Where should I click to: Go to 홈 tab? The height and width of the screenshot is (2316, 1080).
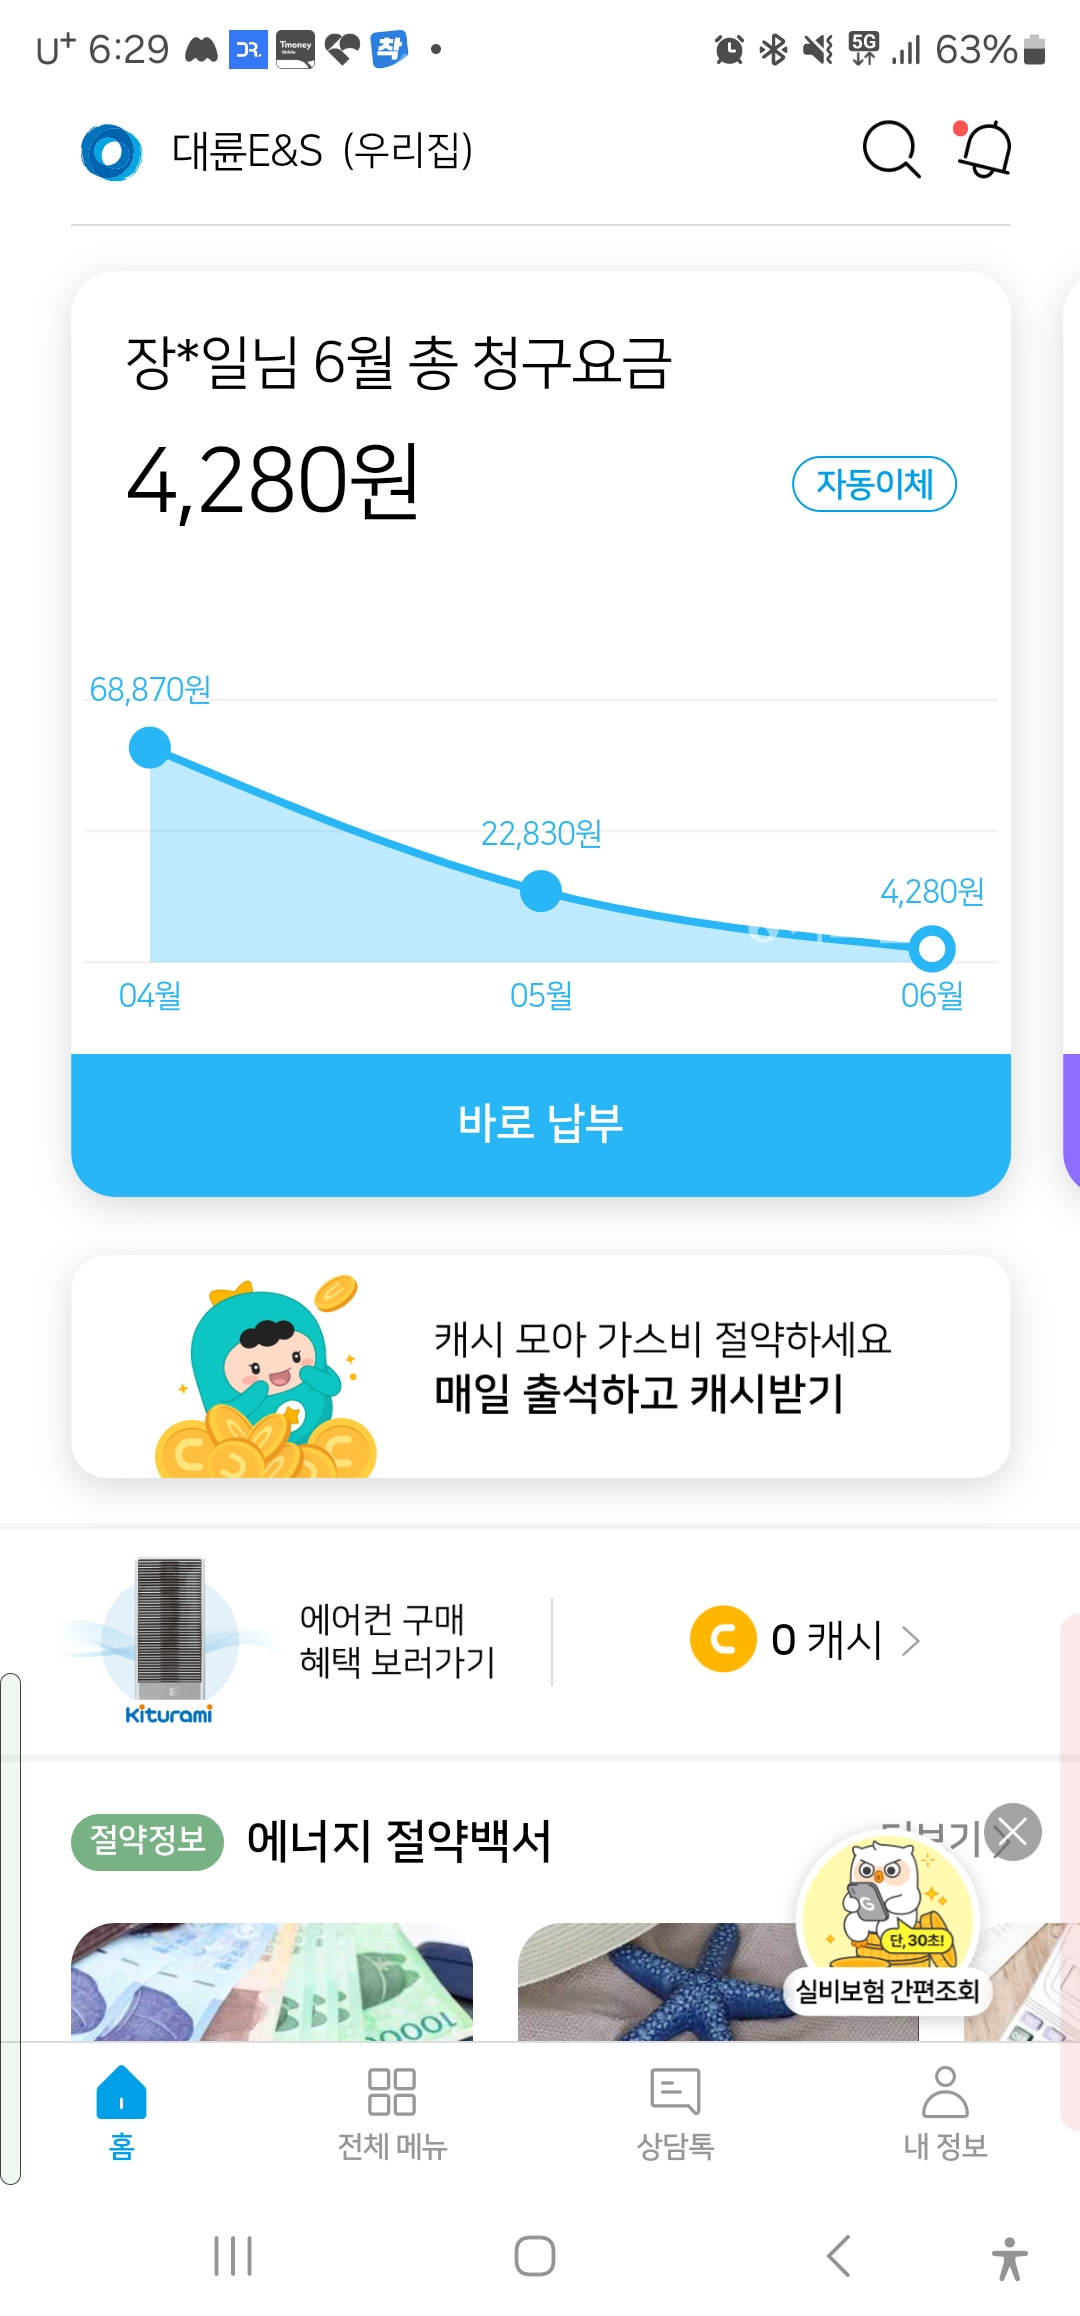[121, 2112]
